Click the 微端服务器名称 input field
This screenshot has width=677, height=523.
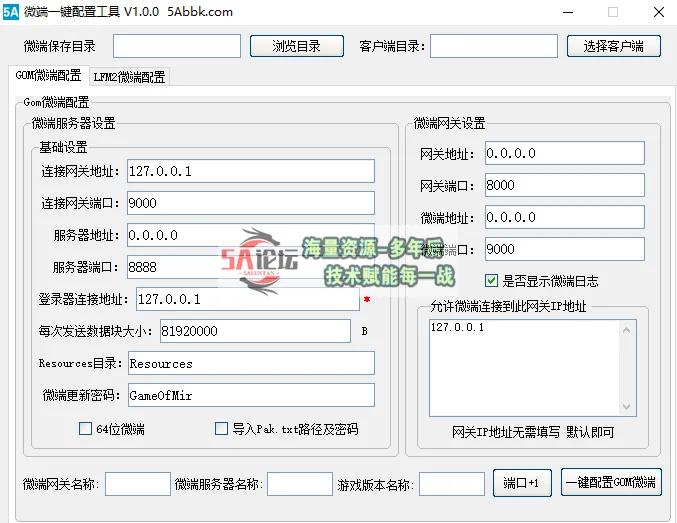(300, 484)
